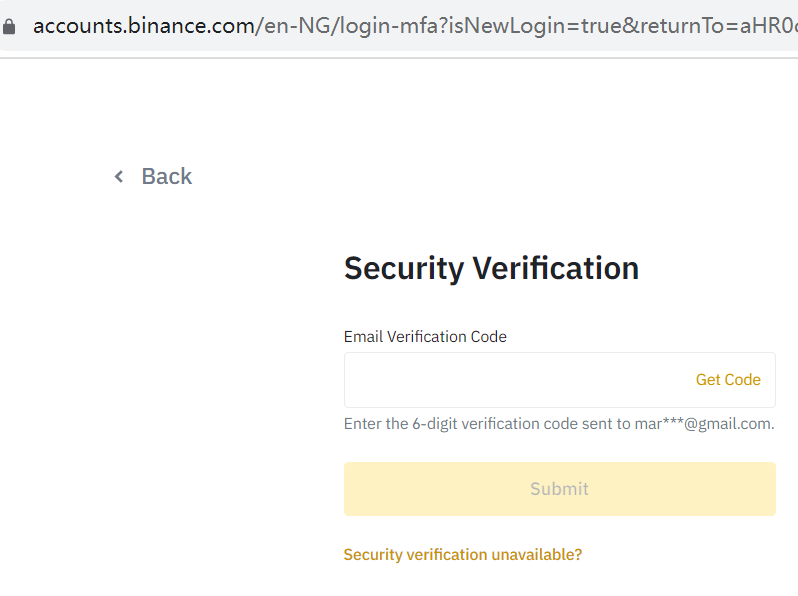The image size is (798, 596).
Task: Request a code with Get Code
Action: click(728, 380)
